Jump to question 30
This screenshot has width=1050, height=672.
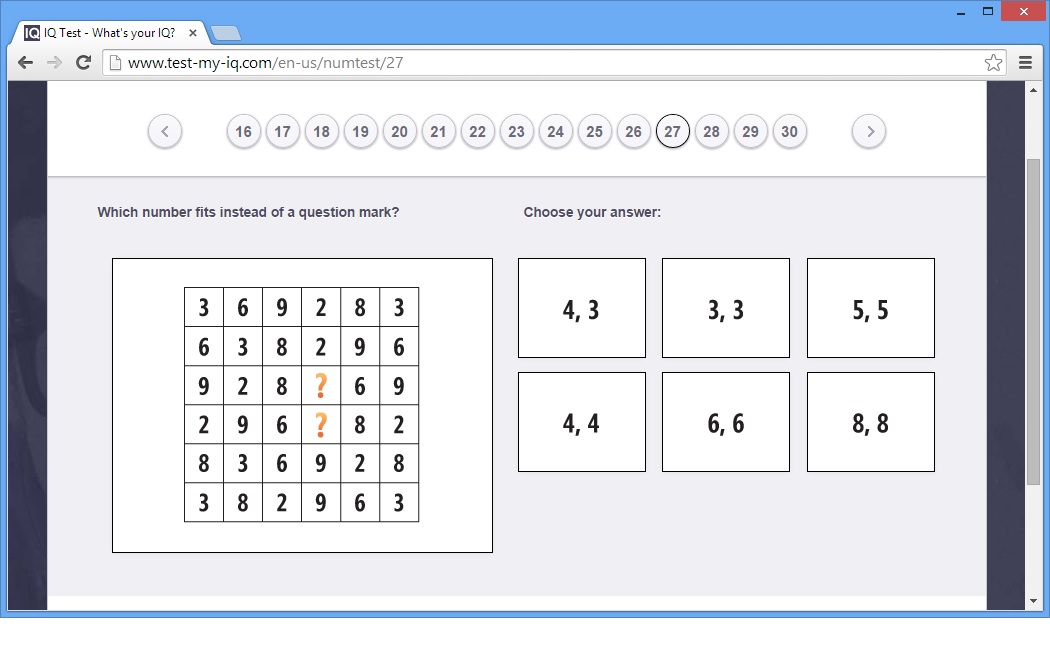790,131
